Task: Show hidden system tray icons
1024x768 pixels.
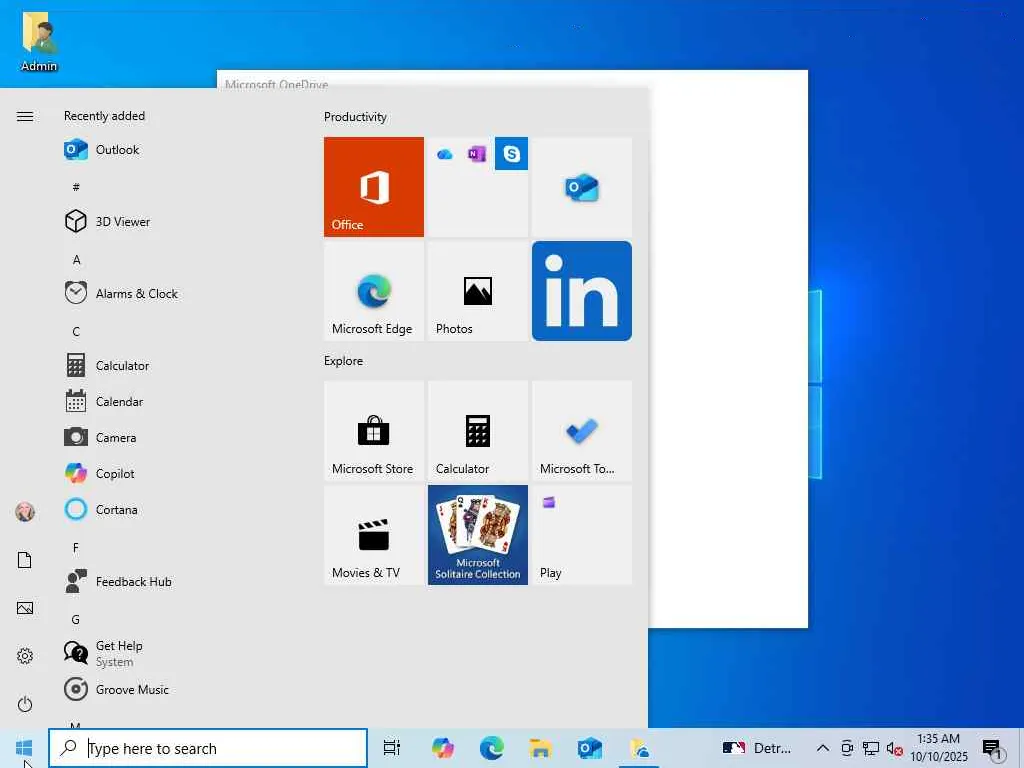Action: click(x=822, y=748)
